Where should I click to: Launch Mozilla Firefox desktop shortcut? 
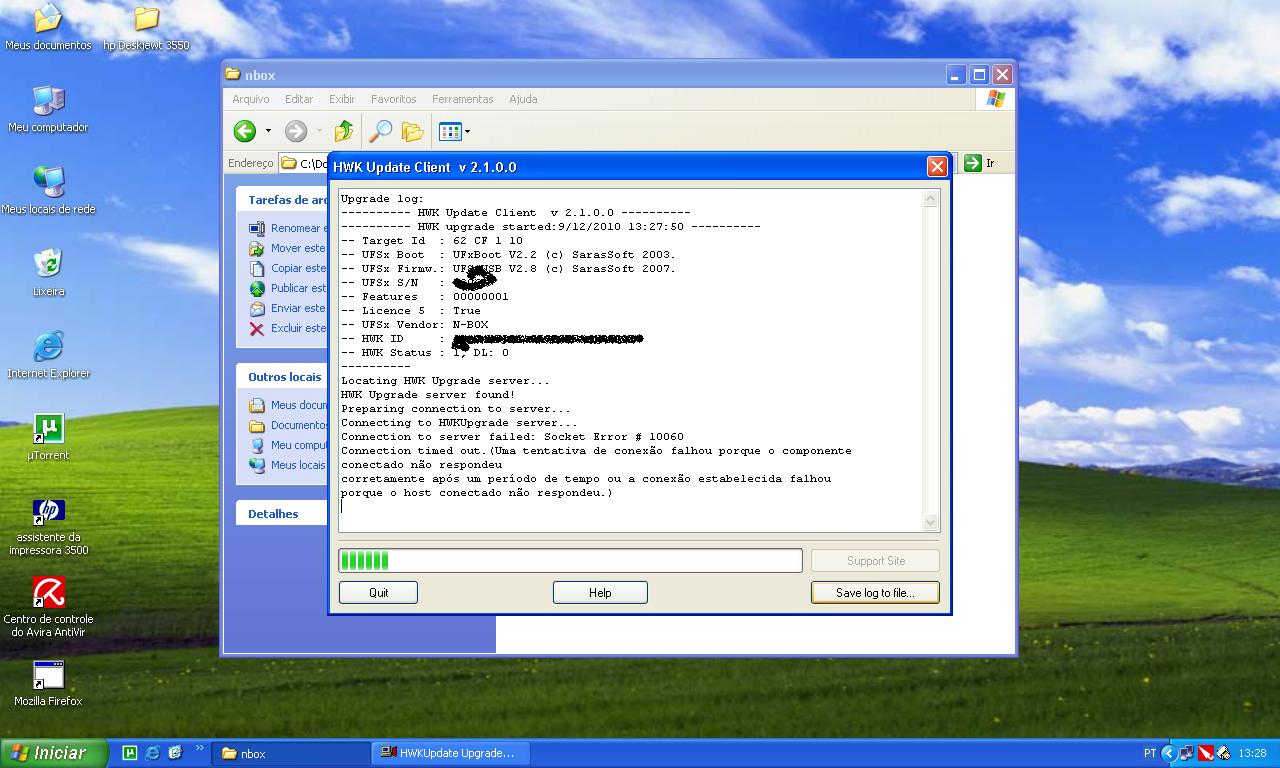(x=48, y=684)
